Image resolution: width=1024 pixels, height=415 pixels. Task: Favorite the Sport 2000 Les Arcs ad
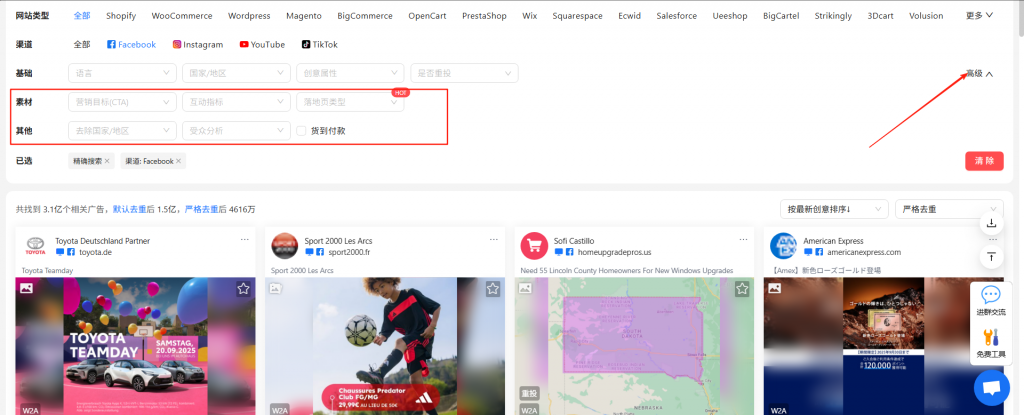(492, 289)
